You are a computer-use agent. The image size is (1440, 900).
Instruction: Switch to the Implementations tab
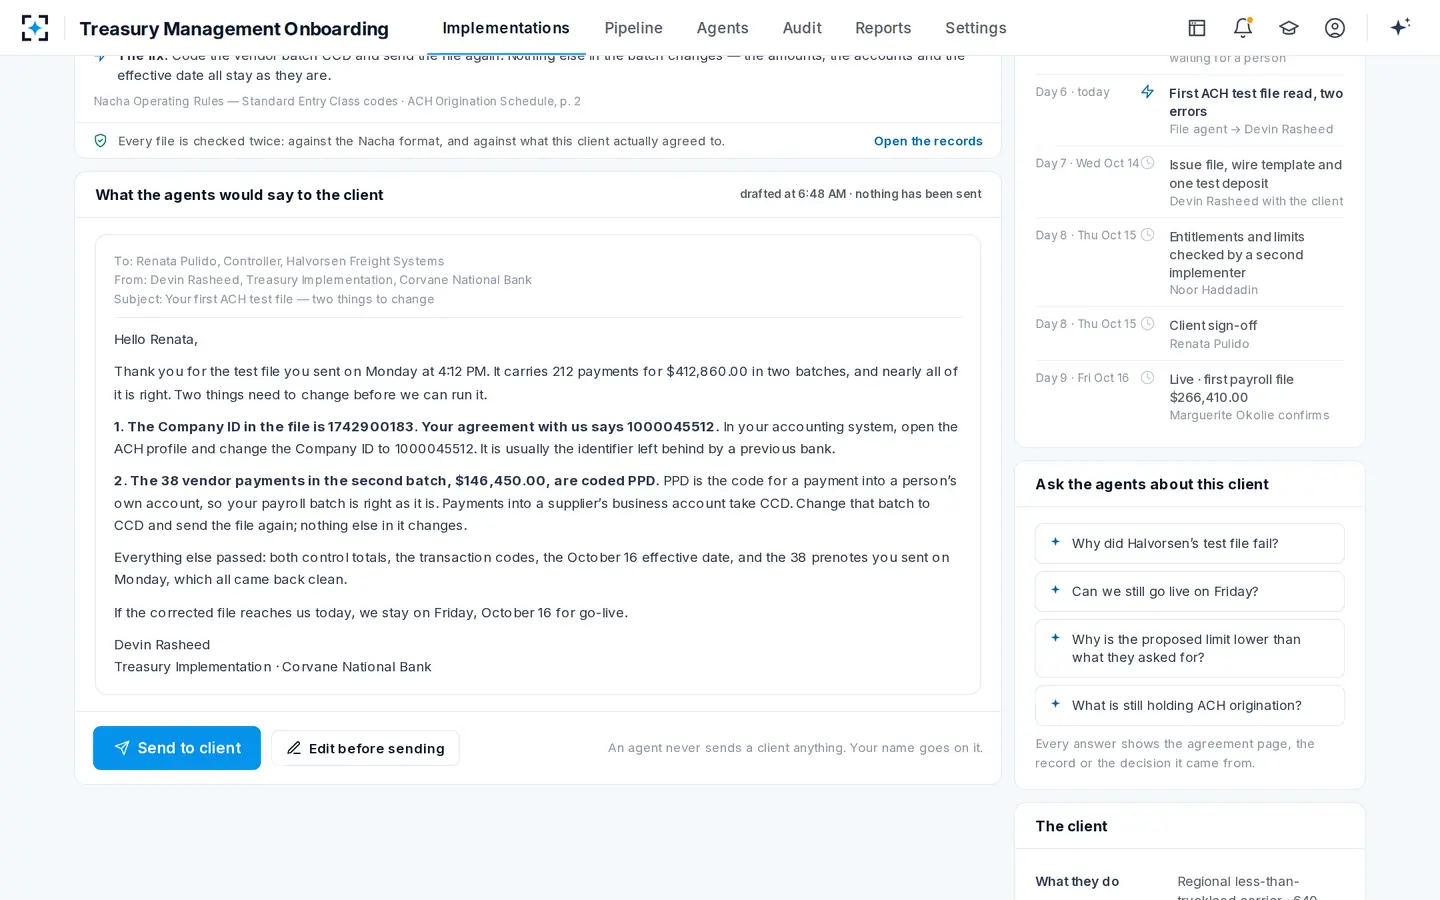pos(506,28)
